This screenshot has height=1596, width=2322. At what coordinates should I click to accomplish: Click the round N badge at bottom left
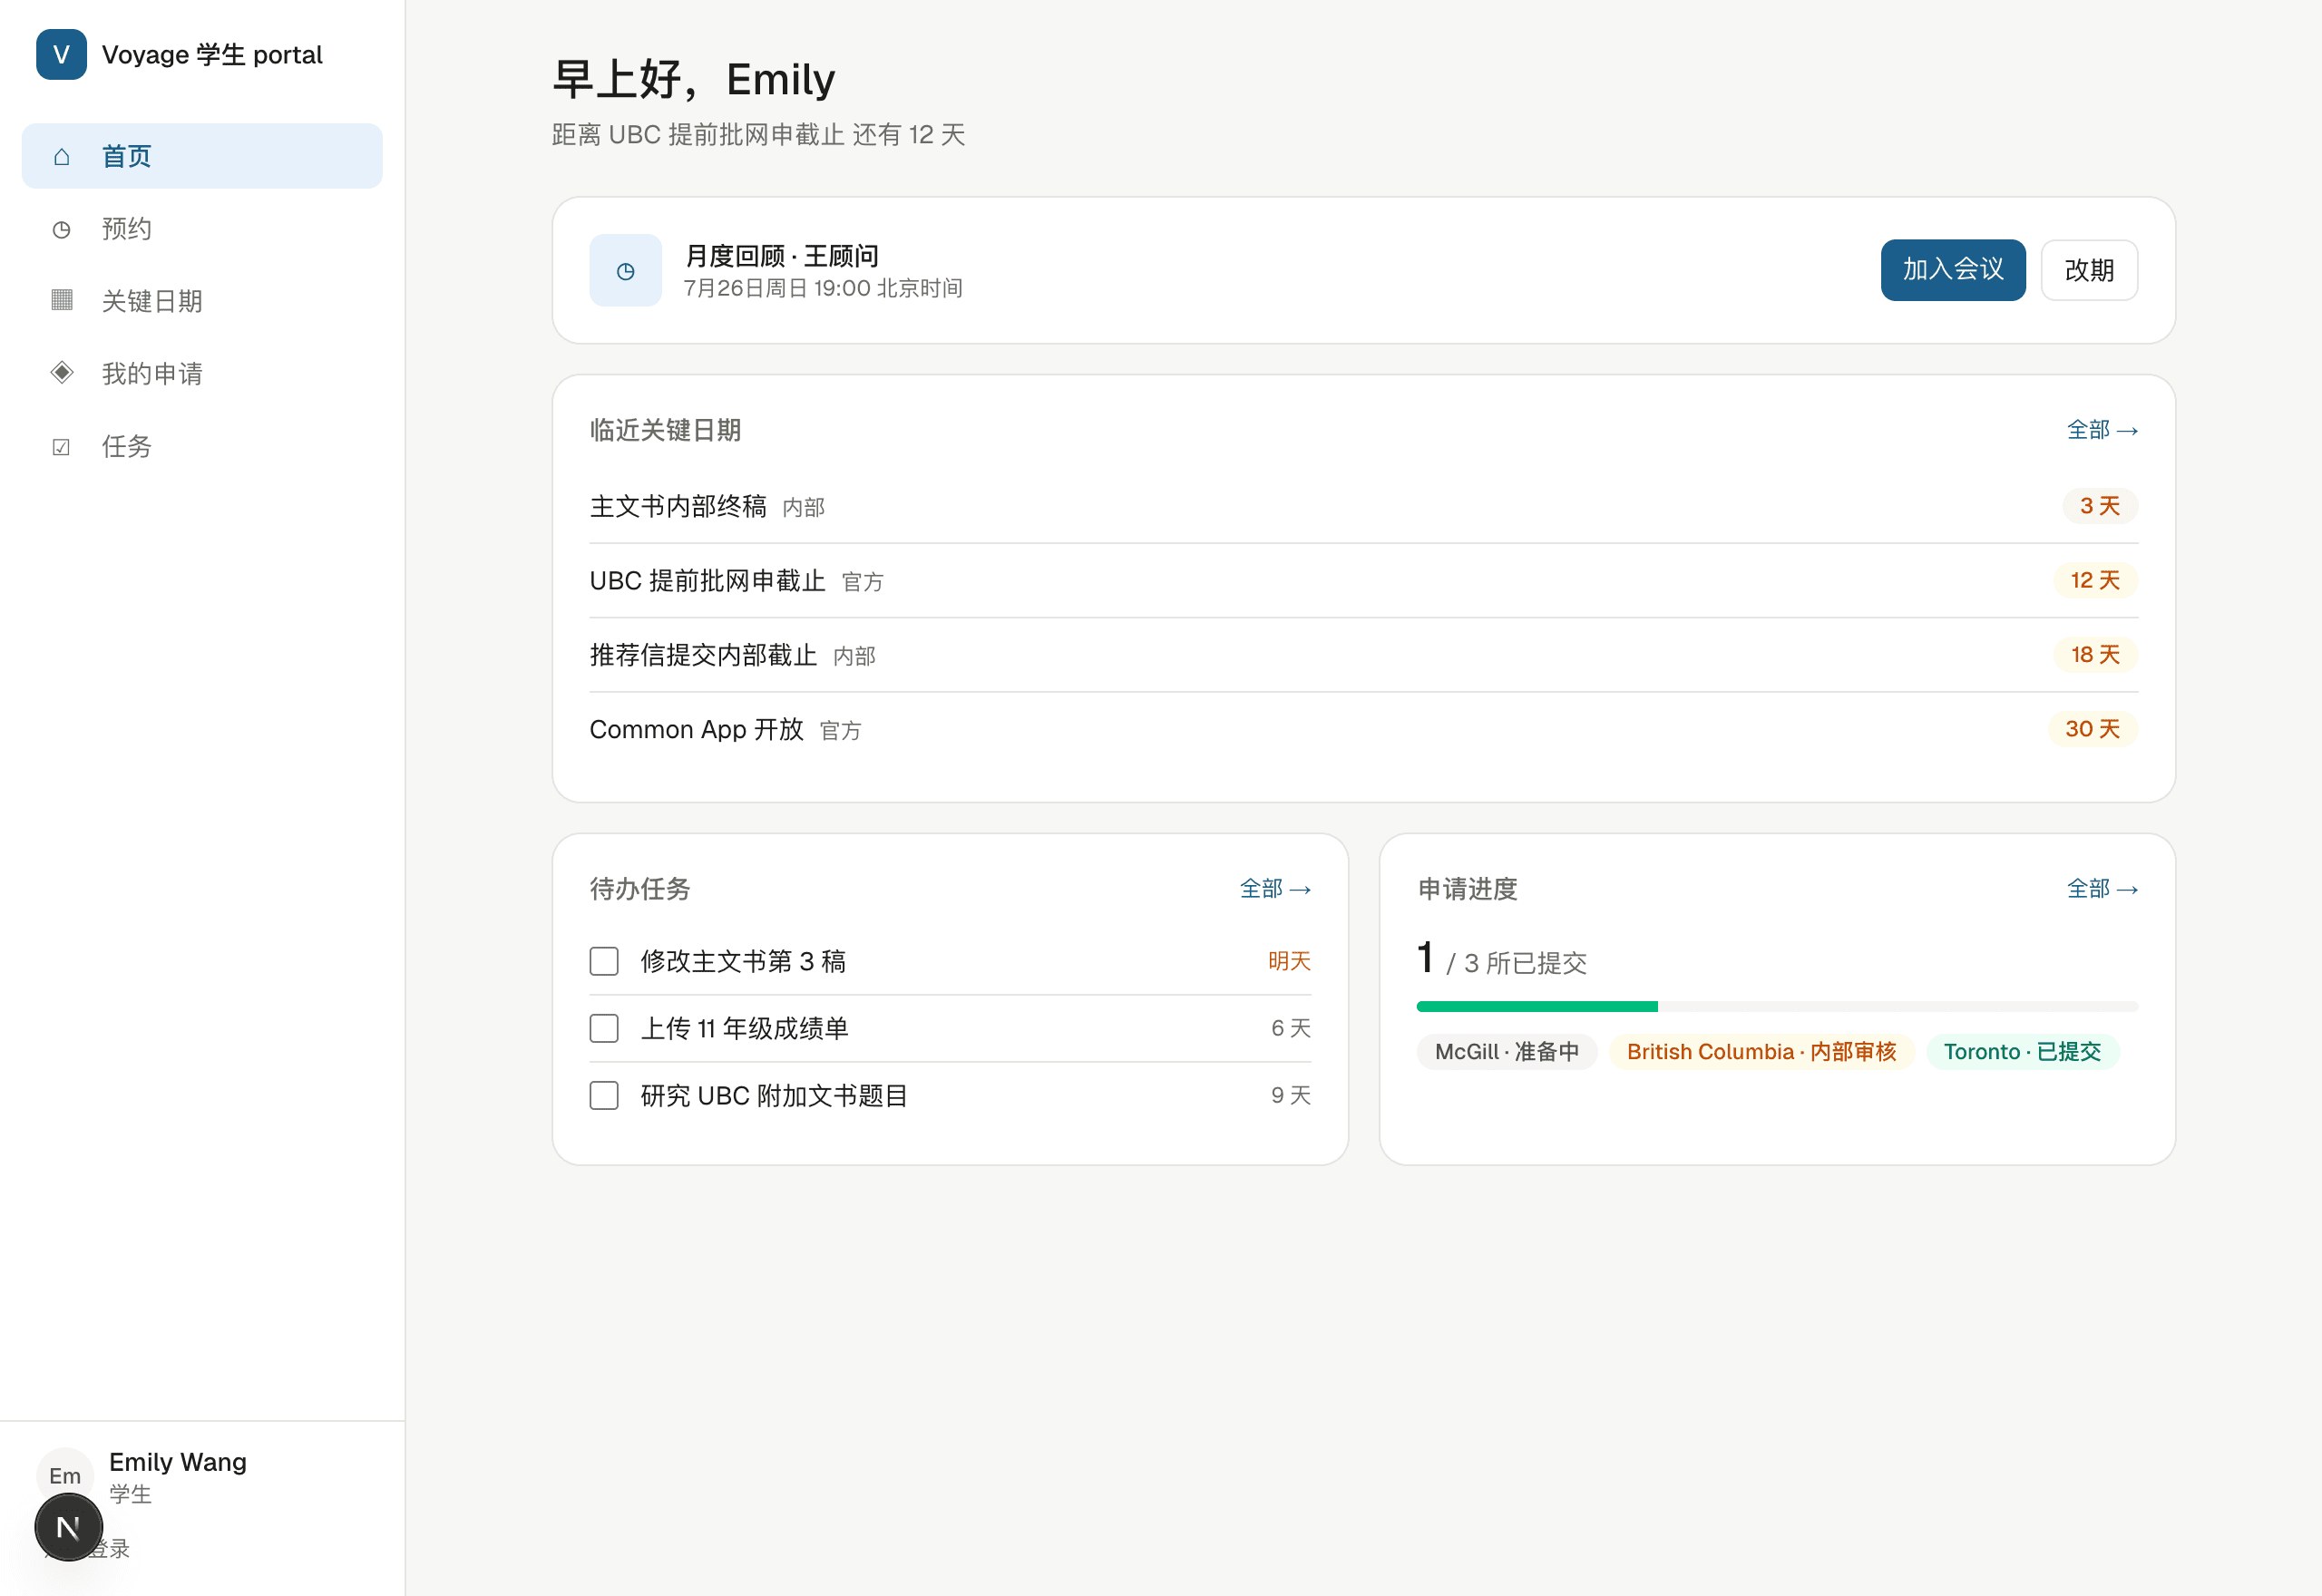[x=68, y=1527]
